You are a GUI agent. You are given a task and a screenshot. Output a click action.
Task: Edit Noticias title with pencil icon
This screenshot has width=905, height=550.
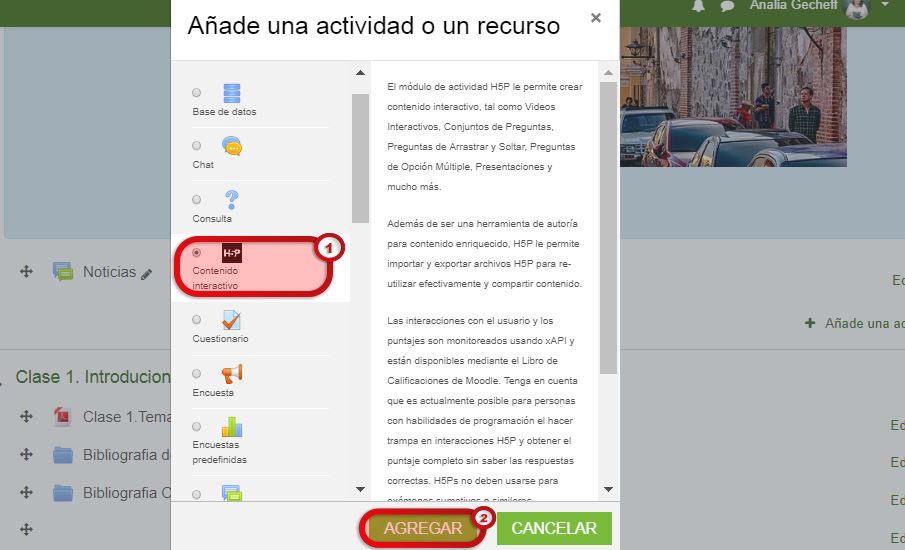point(147,274)
